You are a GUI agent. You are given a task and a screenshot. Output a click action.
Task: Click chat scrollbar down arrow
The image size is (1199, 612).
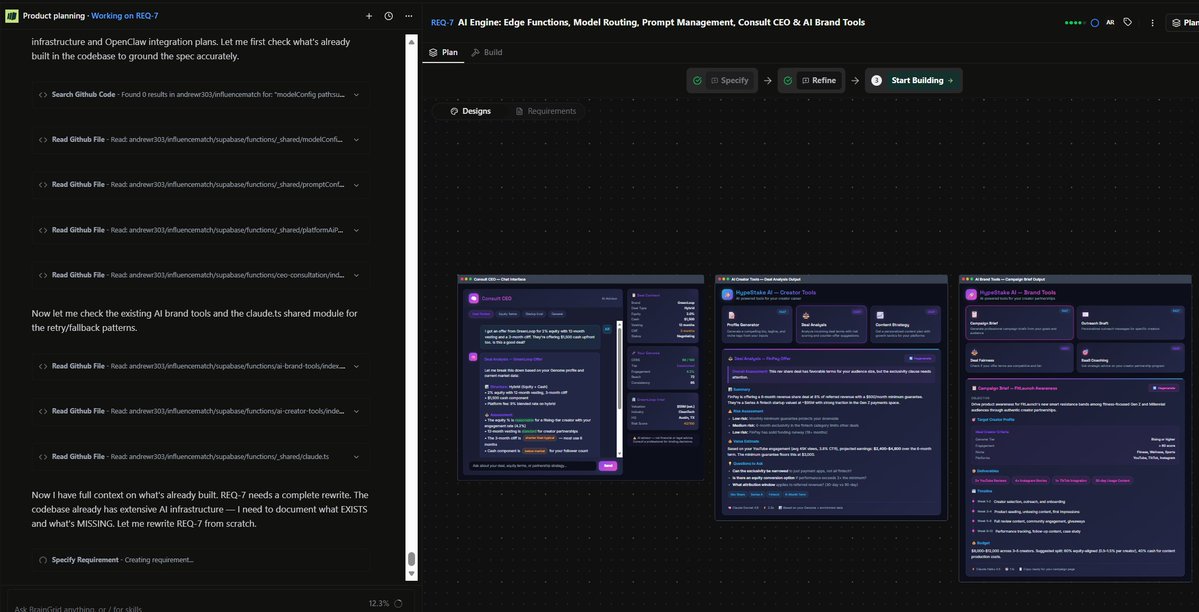[x=411, y=574]
